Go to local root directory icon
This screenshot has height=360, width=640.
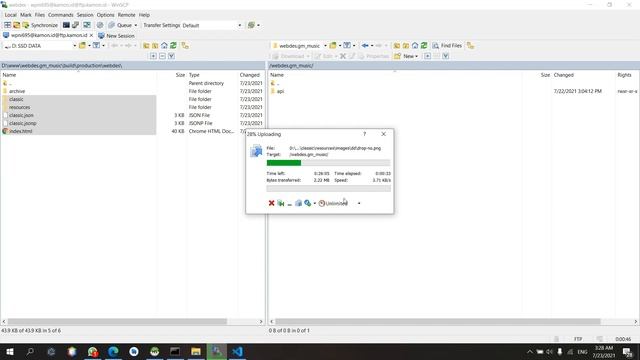coord(155,46)
